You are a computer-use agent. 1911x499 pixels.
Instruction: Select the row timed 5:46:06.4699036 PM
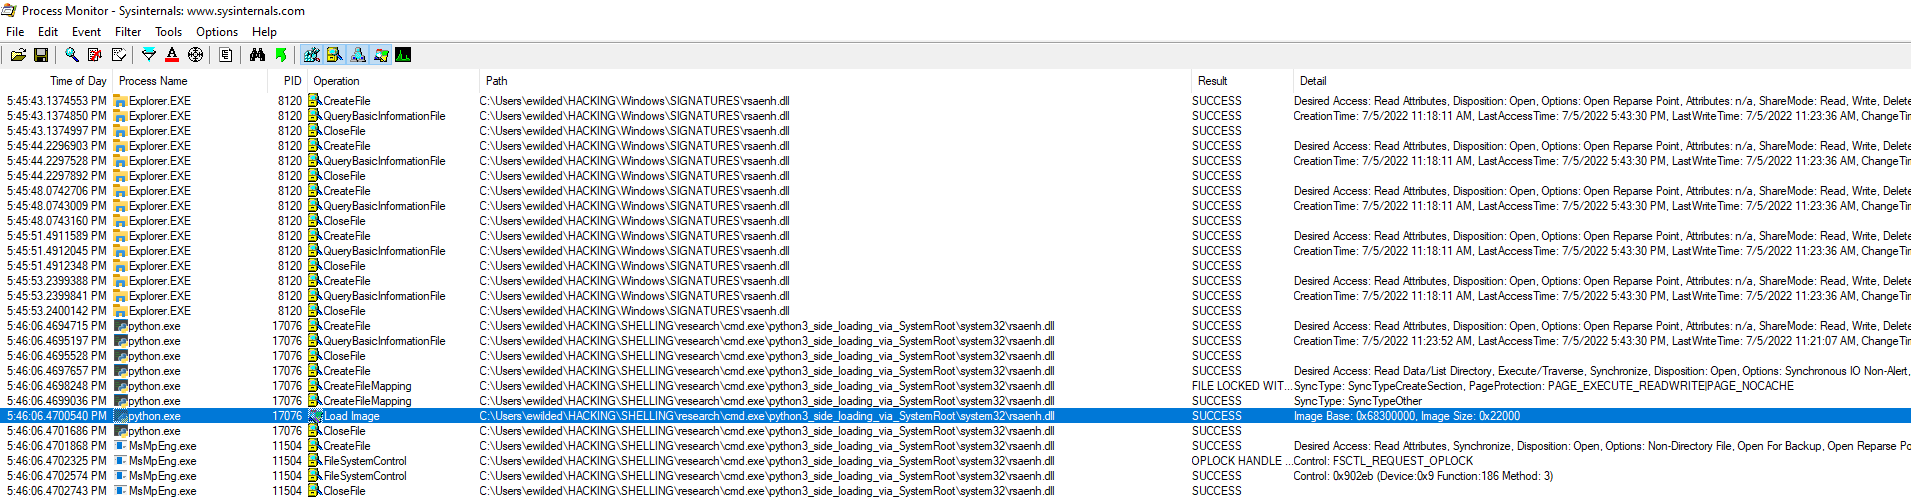click(x=955, y=401)
